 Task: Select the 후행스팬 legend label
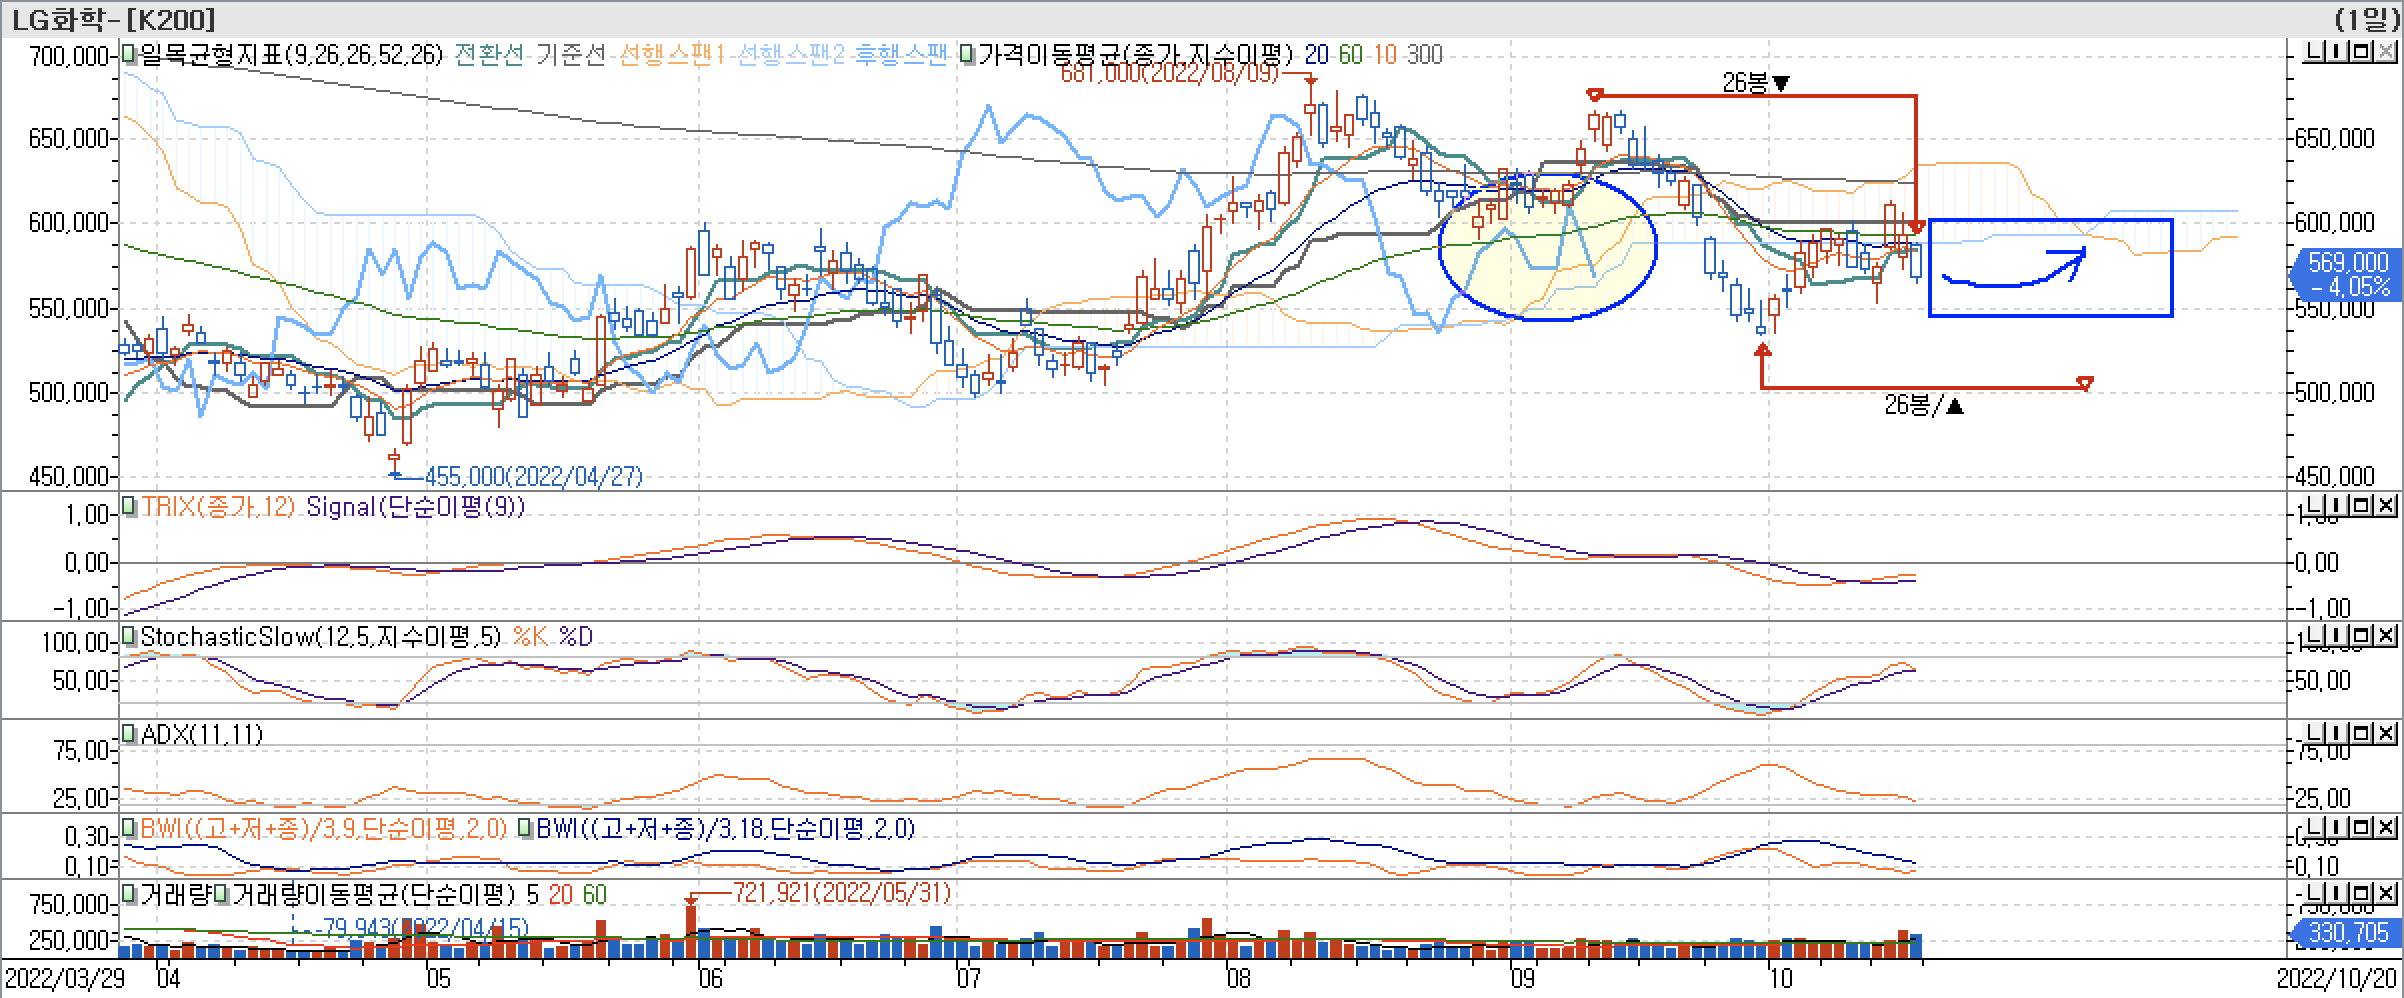point(900,54)
